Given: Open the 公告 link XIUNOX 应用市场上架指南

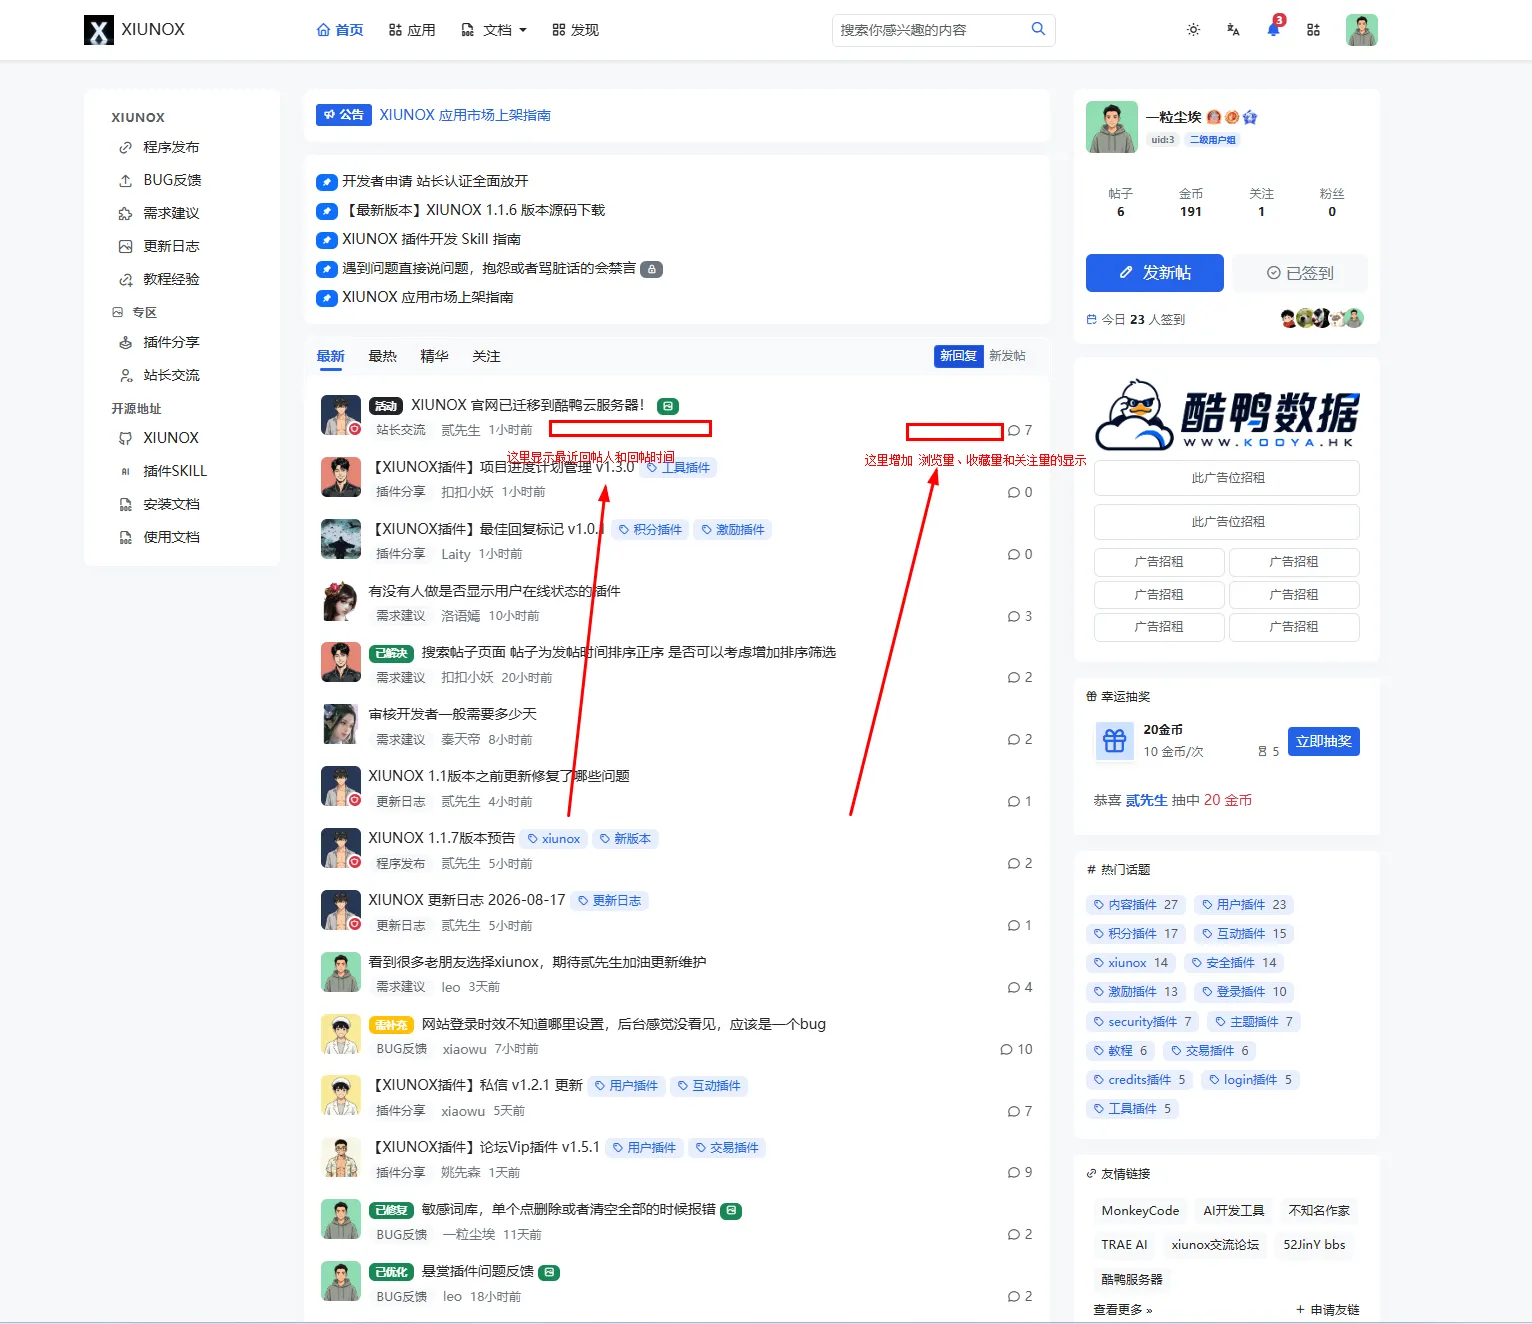Looking at the screenshot, I should tap(465, 115).
